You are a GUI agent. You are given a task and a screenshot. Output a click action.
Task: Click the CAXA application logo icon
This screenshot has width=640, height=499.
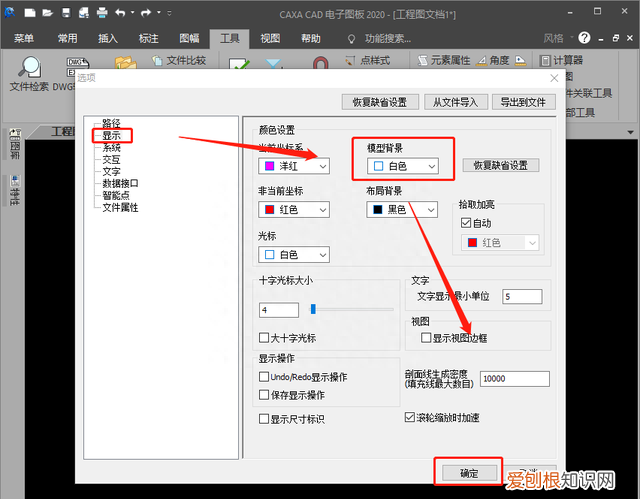point(9,13)
